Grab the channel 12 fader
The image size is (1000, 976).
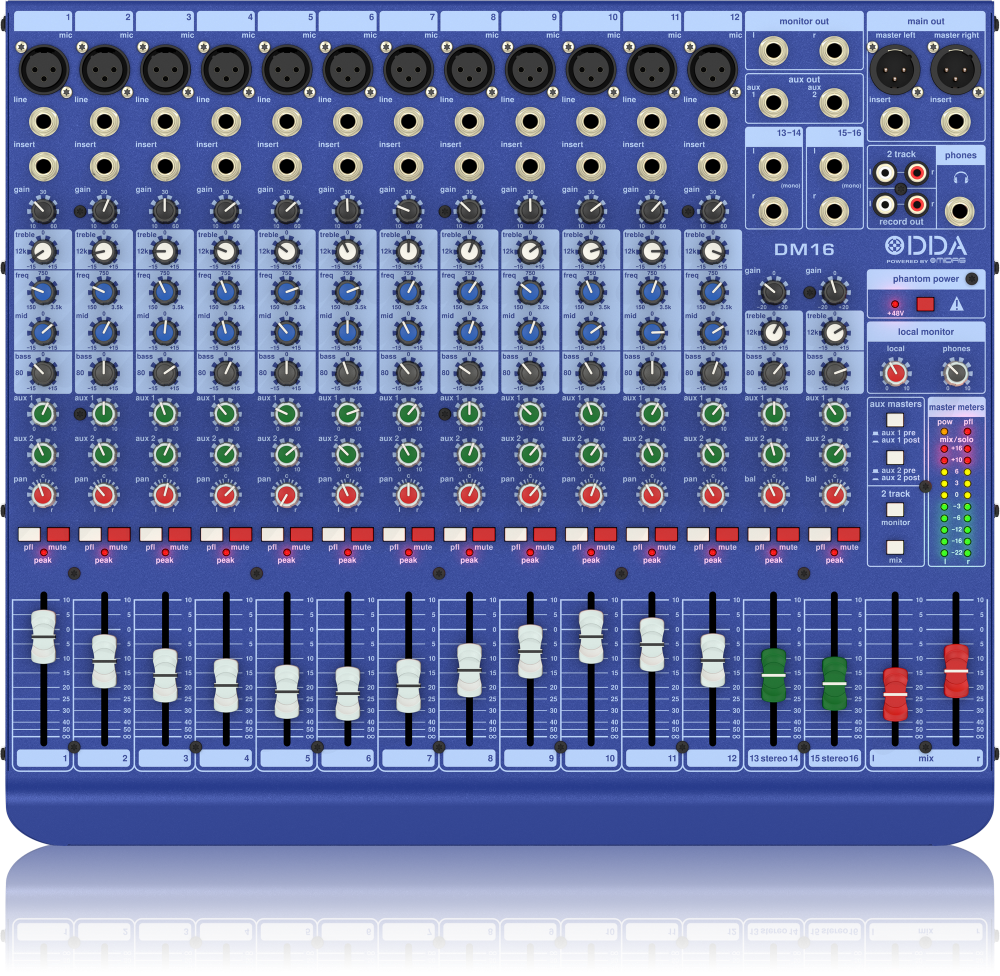click(713, 660)
